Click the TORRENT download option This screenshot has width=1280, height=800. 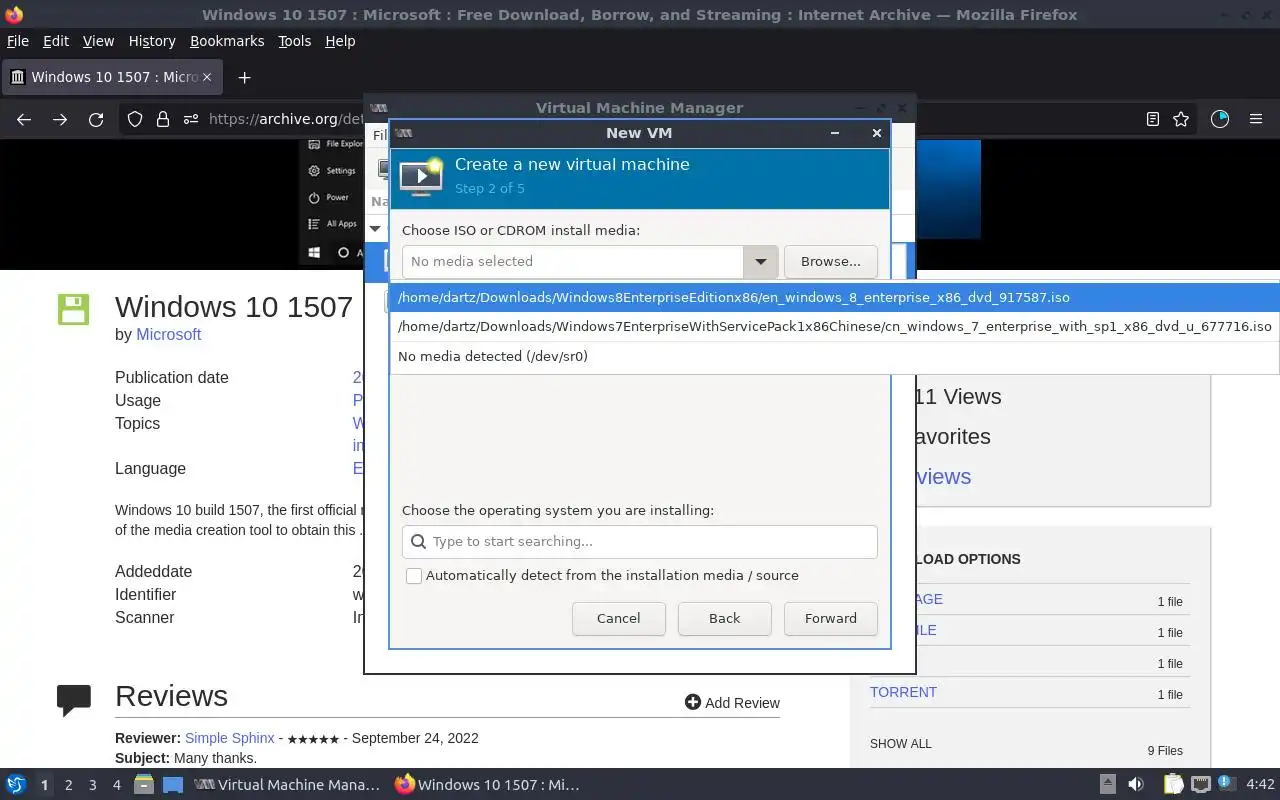coord(903,692)
